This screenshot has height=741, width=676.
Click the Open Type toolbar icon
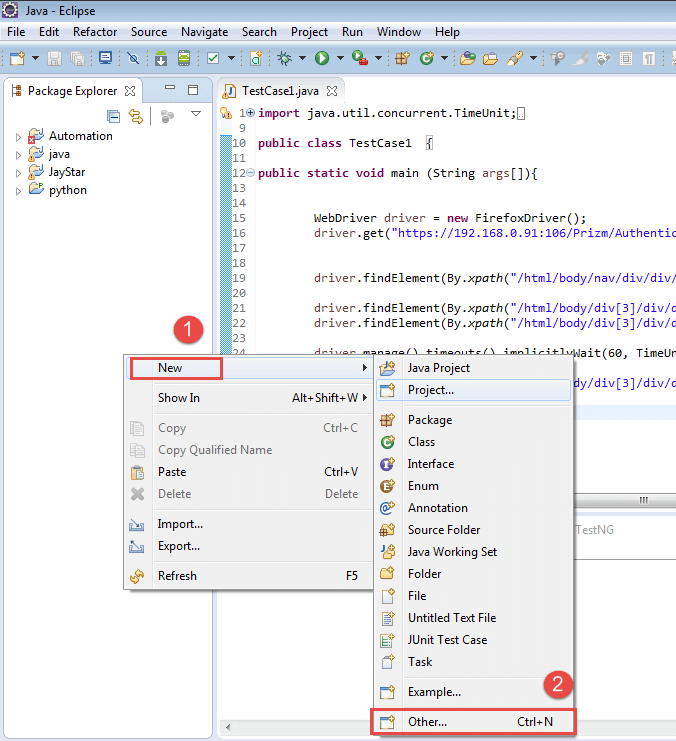[467, 59]
